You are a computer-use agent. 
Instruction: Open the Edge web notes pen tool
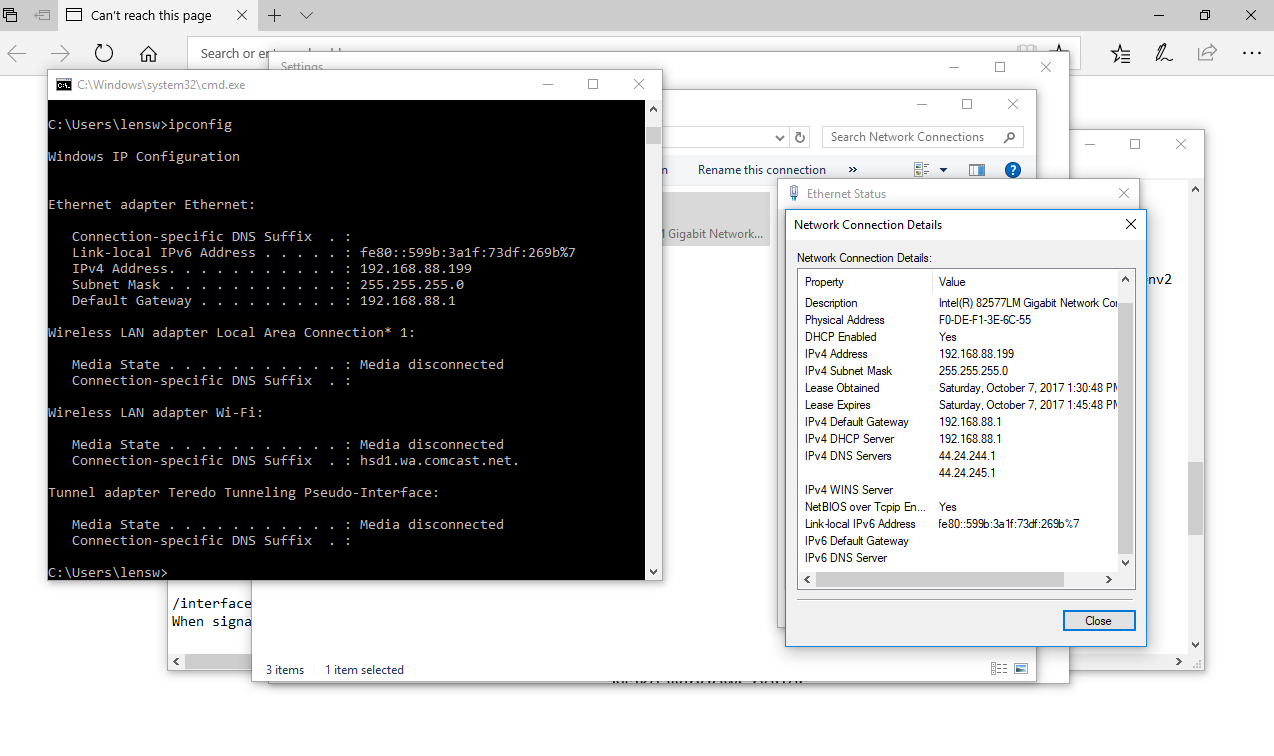pyautogui.click(x=1164, y=54)
